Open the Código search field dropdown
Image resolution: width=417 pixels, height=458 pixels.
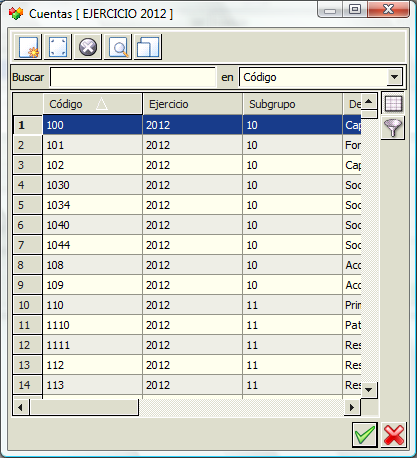click(x=394, y=77)
